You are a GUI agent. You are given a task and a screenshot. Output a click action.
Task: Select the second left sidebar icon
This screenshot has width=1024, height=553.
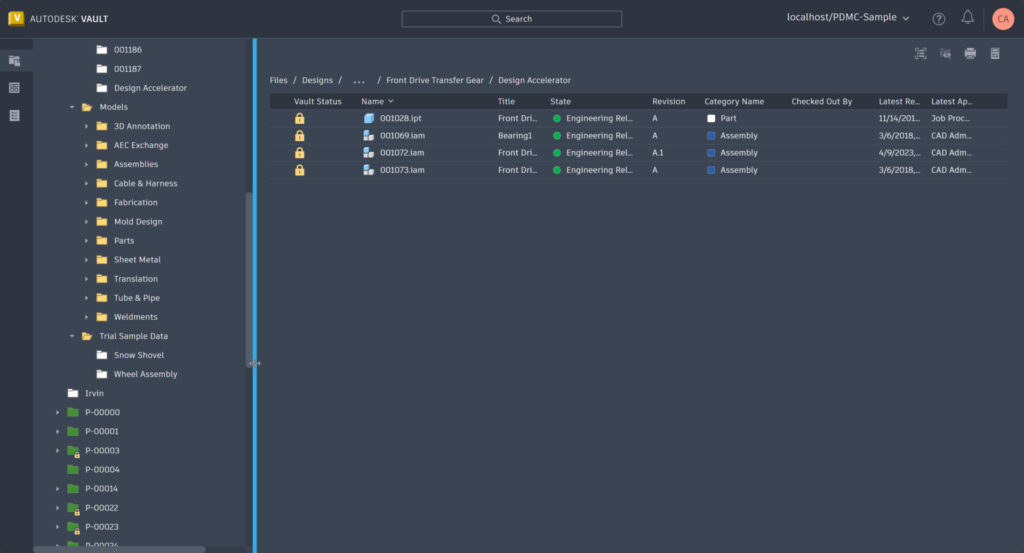pos(14,87)
